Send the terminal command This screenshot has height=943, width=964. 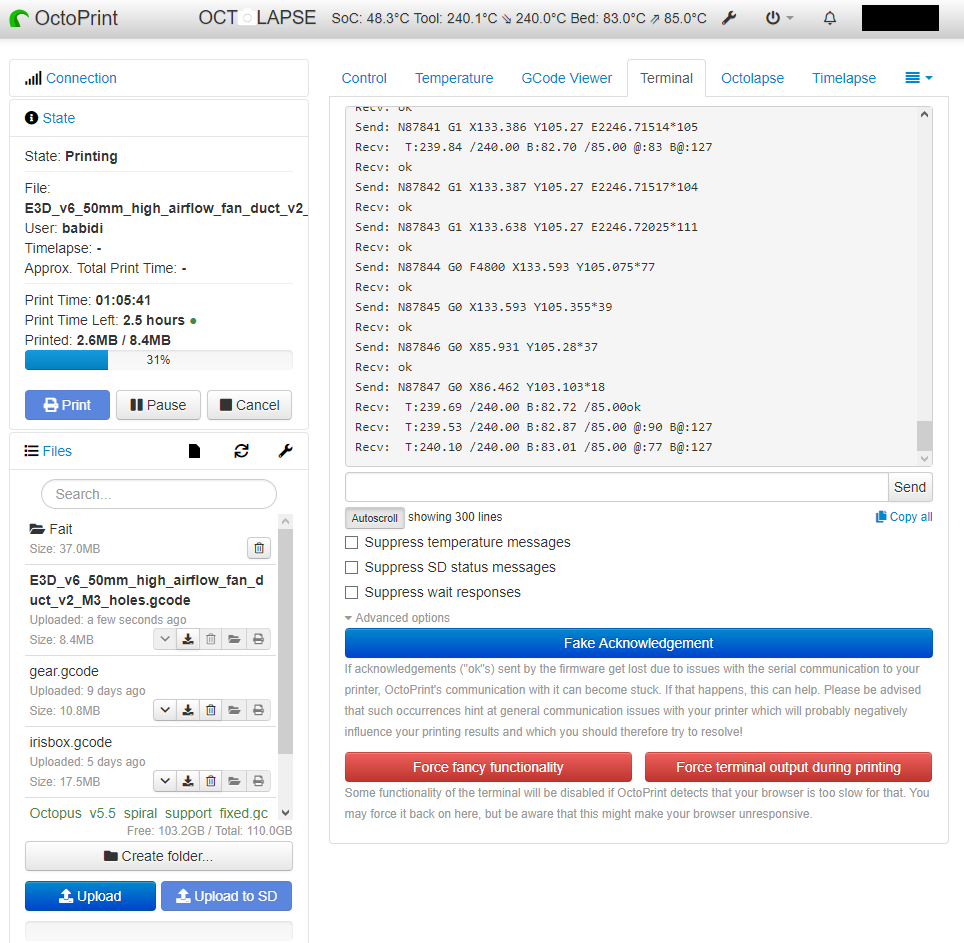[x=910, y=487]
